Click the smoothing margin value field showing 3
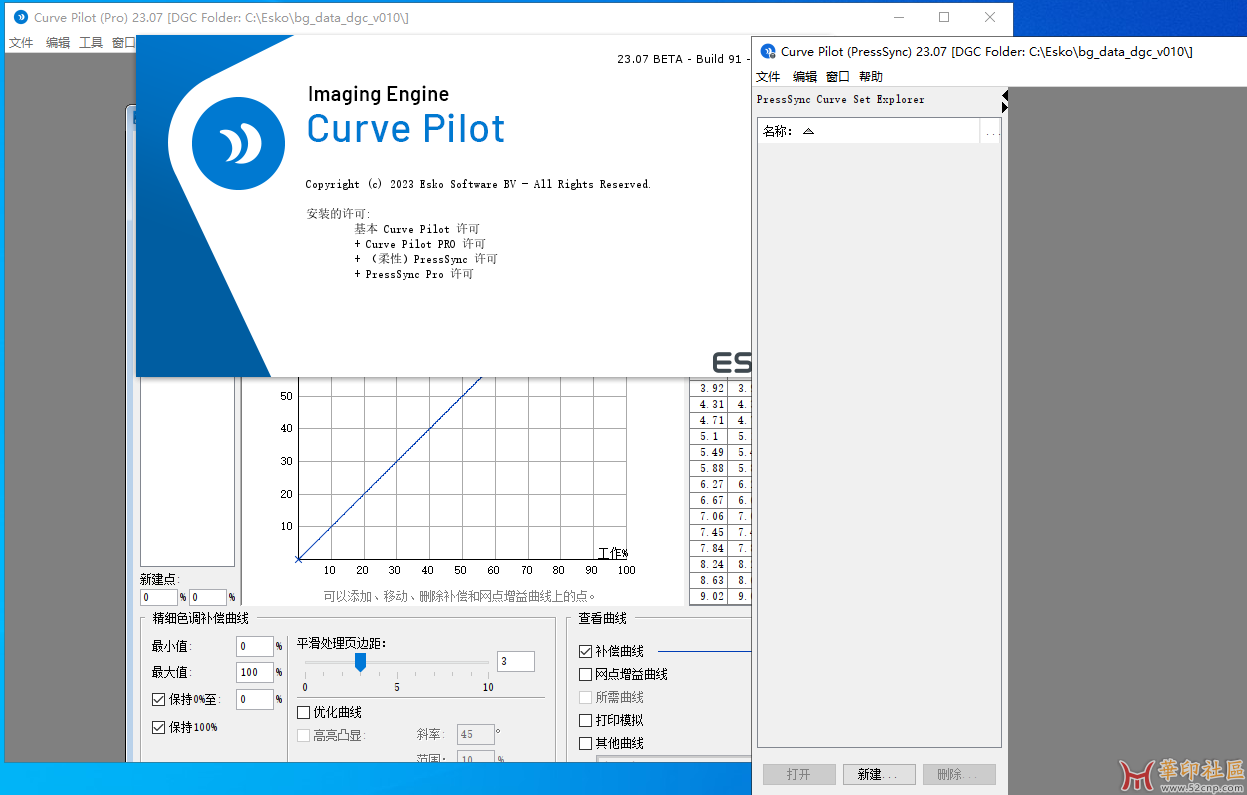The height and width of the screenshot is (795, 1247). pyautogui.click(x=516, y=661)
